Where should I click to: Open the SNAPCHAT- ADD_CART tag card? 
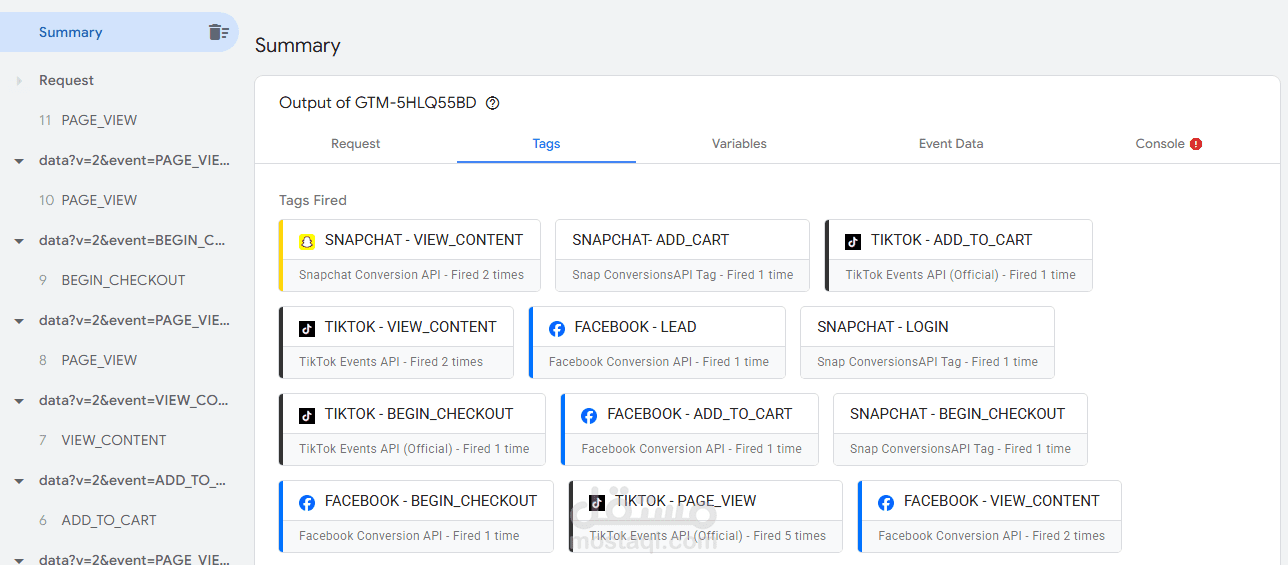coord(682,255)
